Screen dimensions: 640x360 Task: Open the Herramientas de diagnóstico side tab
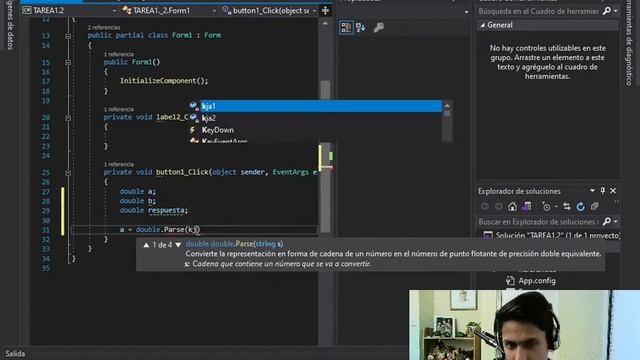pyautogui.click(x=629, y=43)
